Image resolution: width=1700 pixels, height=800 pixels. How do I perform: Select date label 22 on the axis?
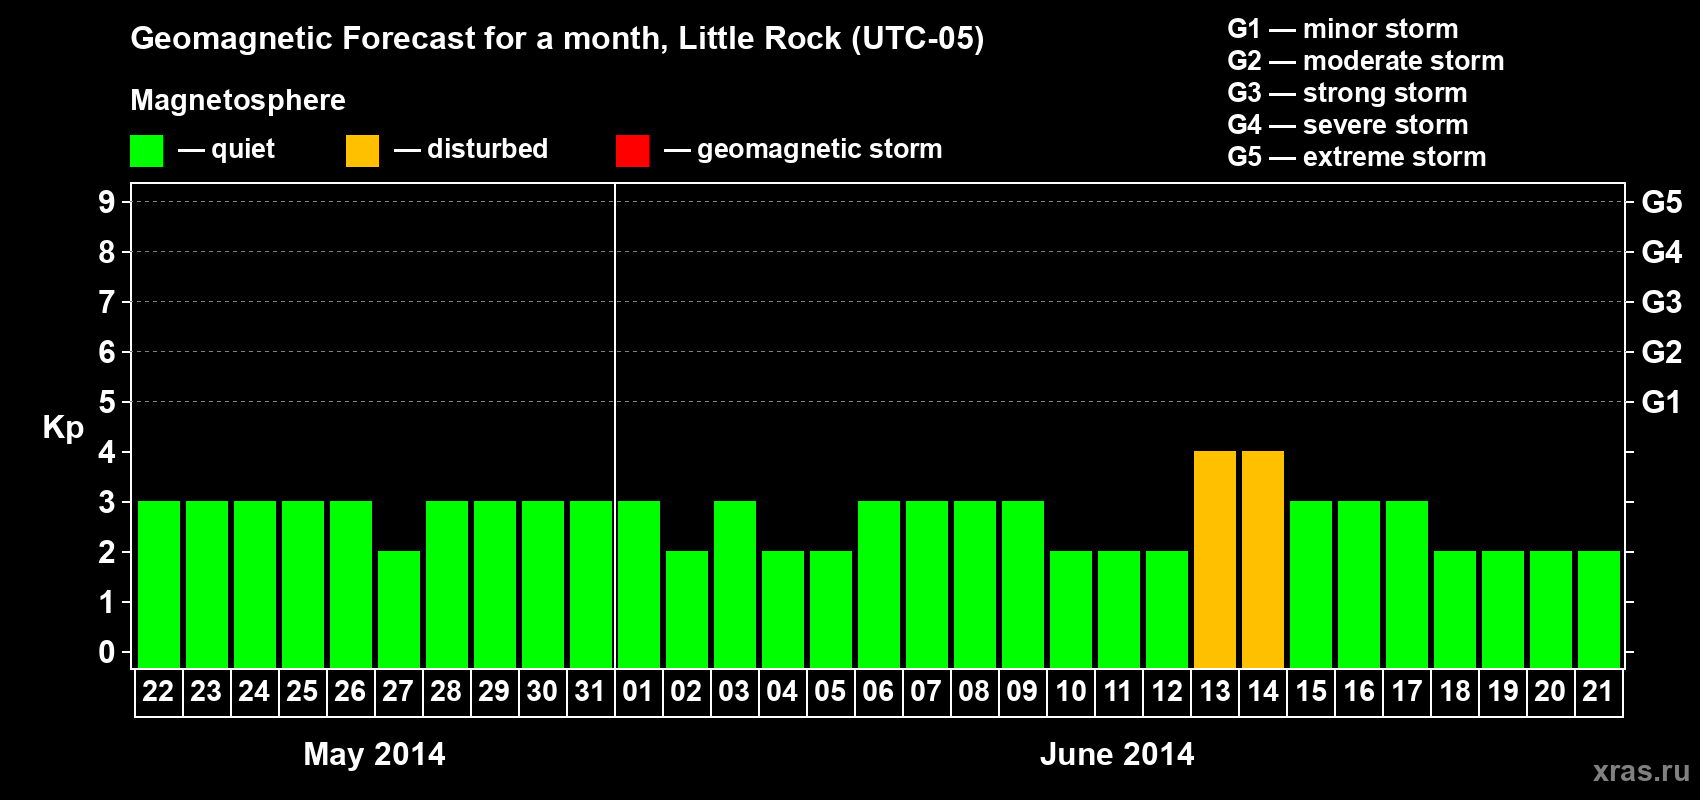[158, 691]
